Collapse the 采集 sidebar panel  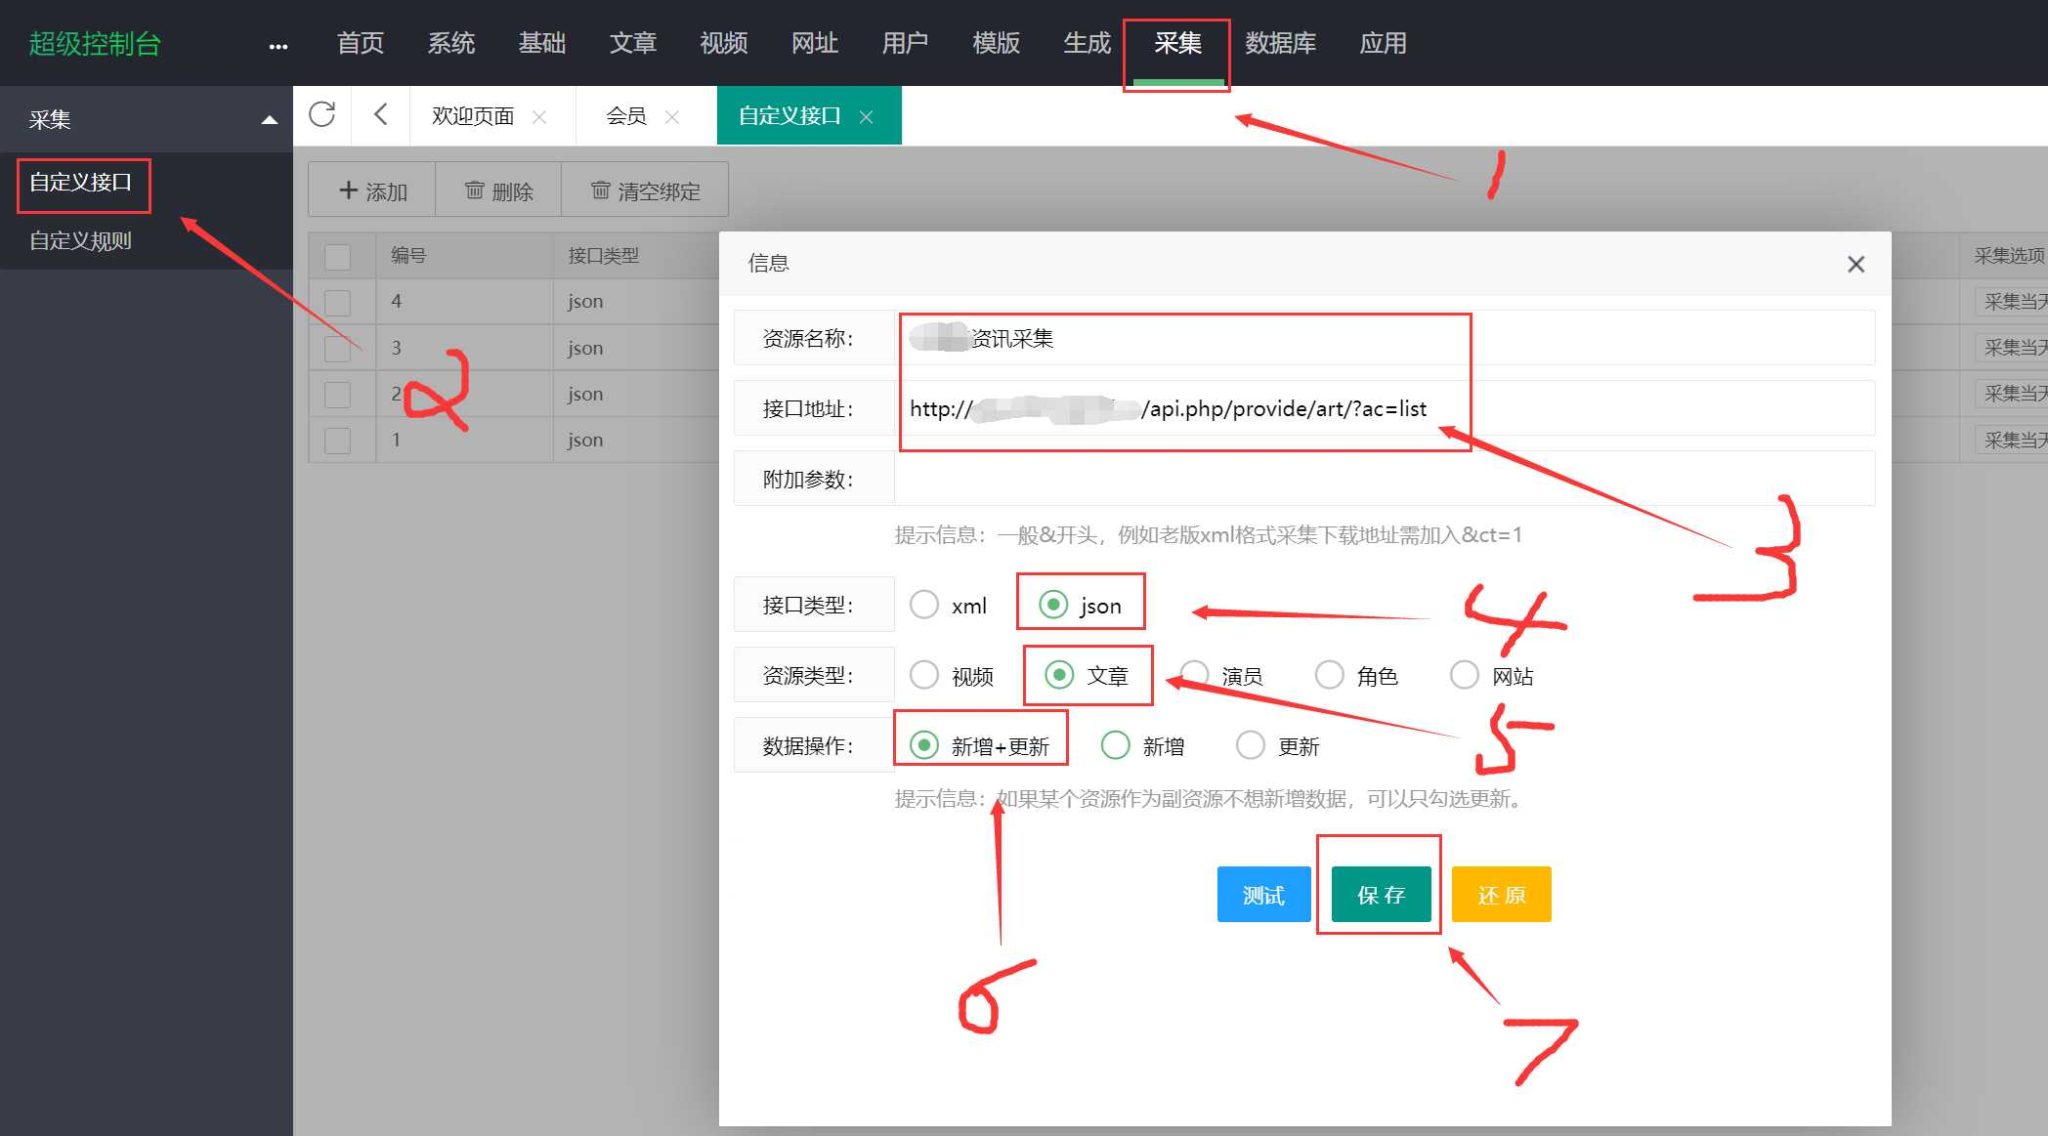(268, 118)
